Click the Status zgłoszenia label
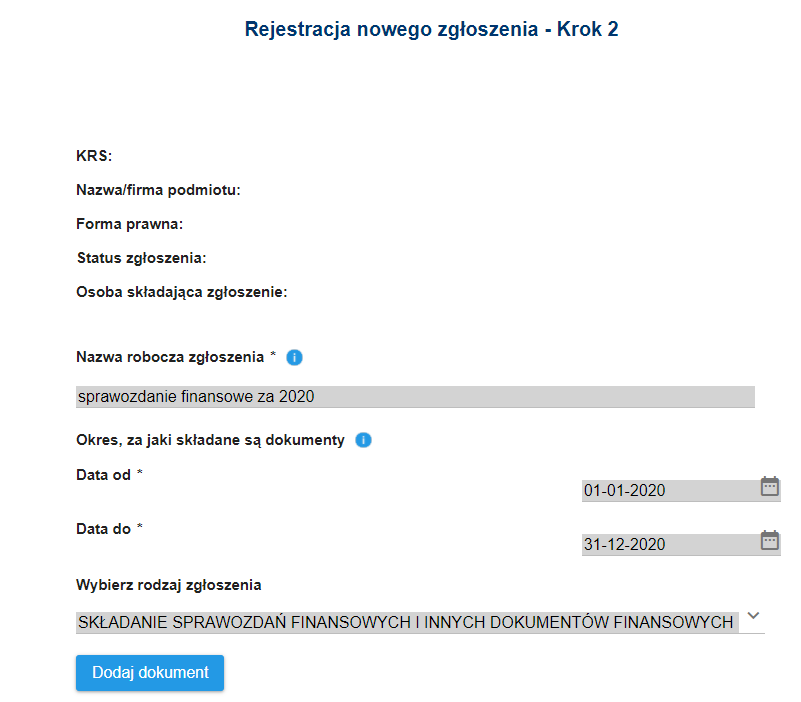 141,259
